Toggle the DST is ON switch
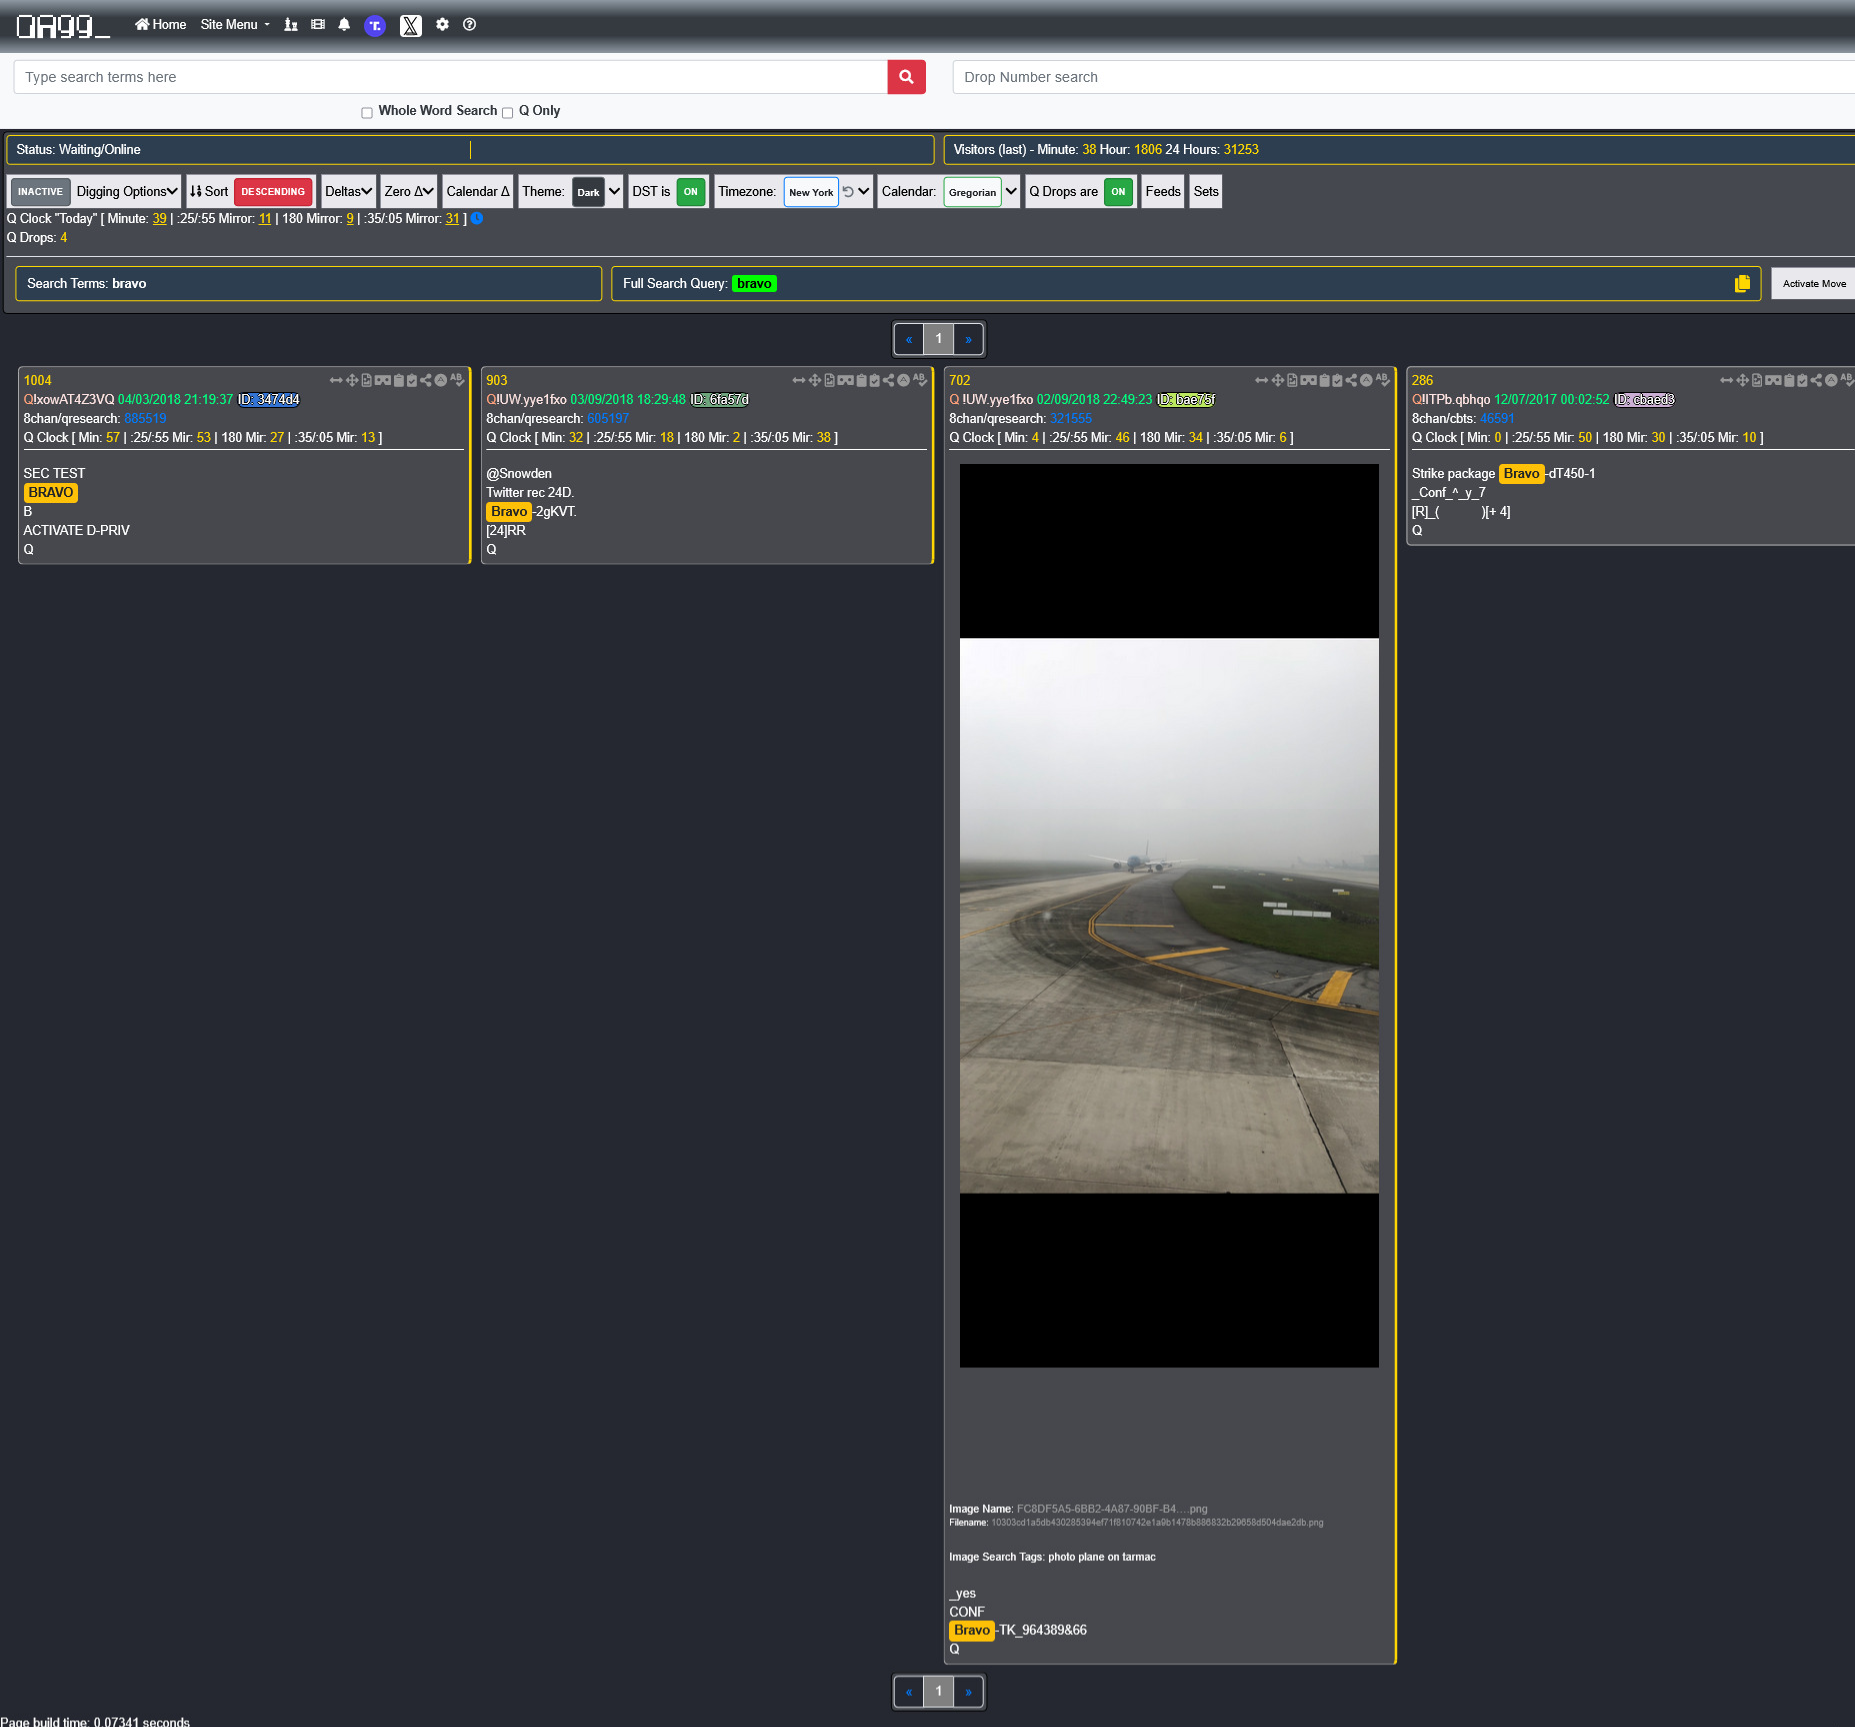 pyautogui.click(x=690, y=192)
